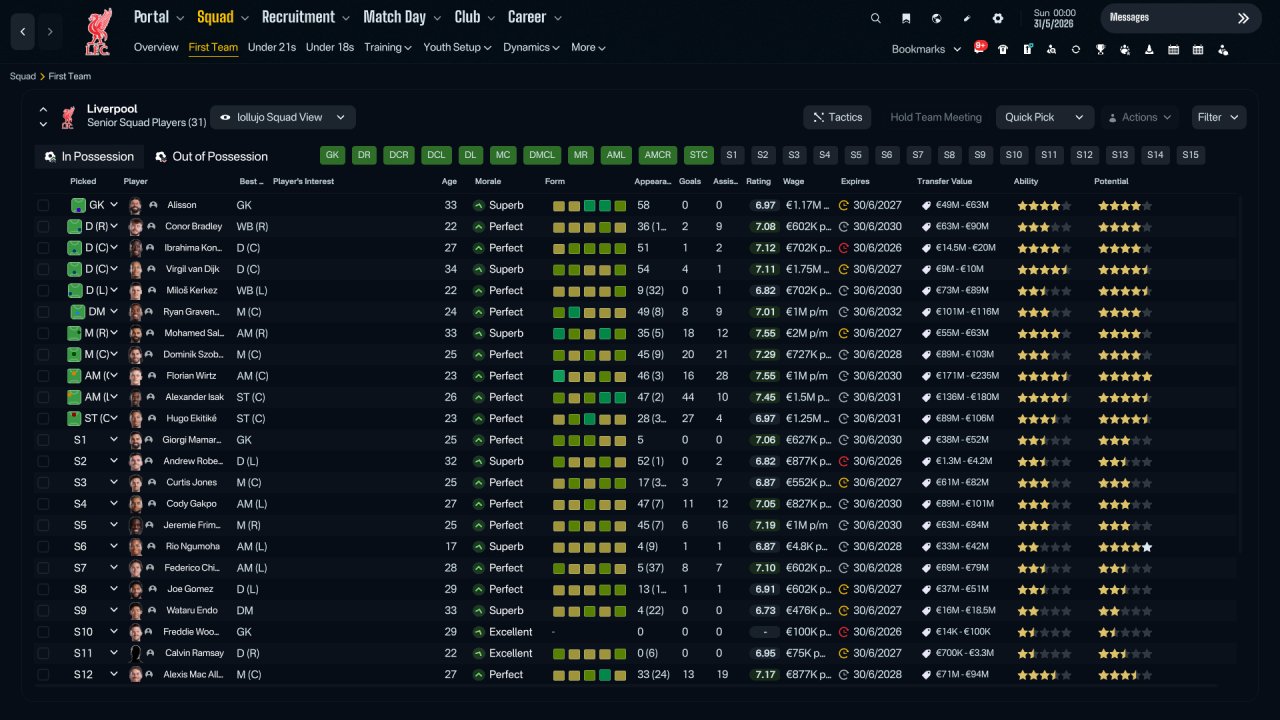Expand the Youth Setup submenu
Viewport: 1280px width, 720px height.
click(457, 47)
